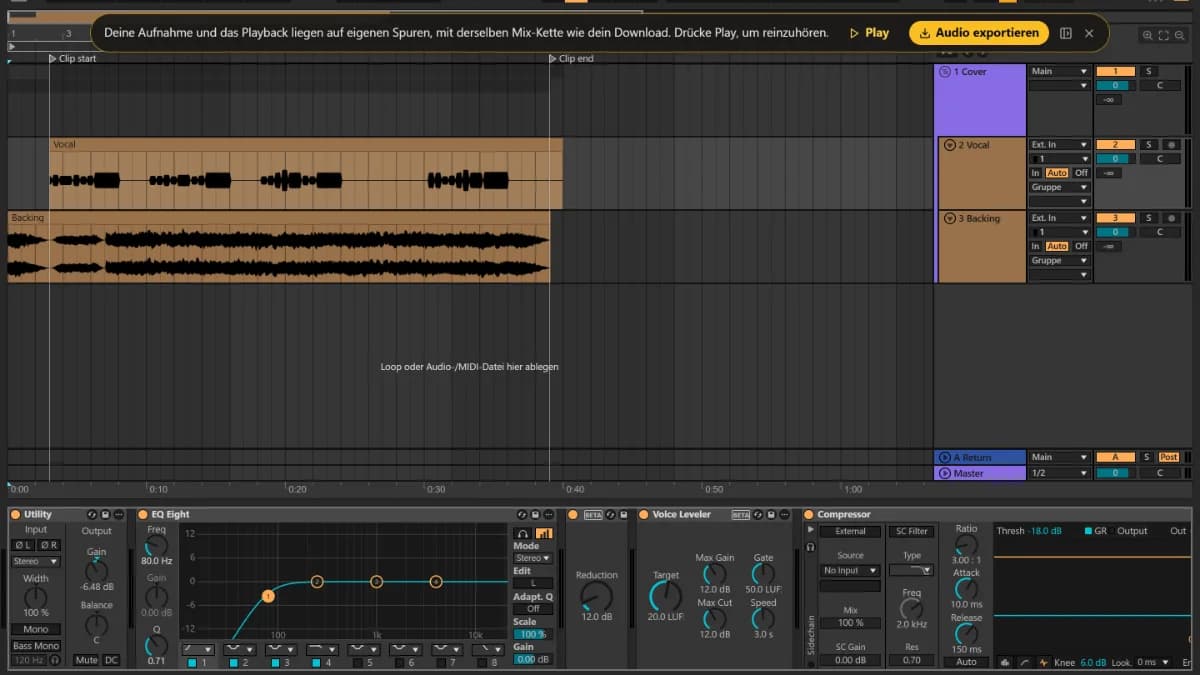Viewport: 1200px width, 675px height.
Task: Select the Master track header
Action: point(980,473)
